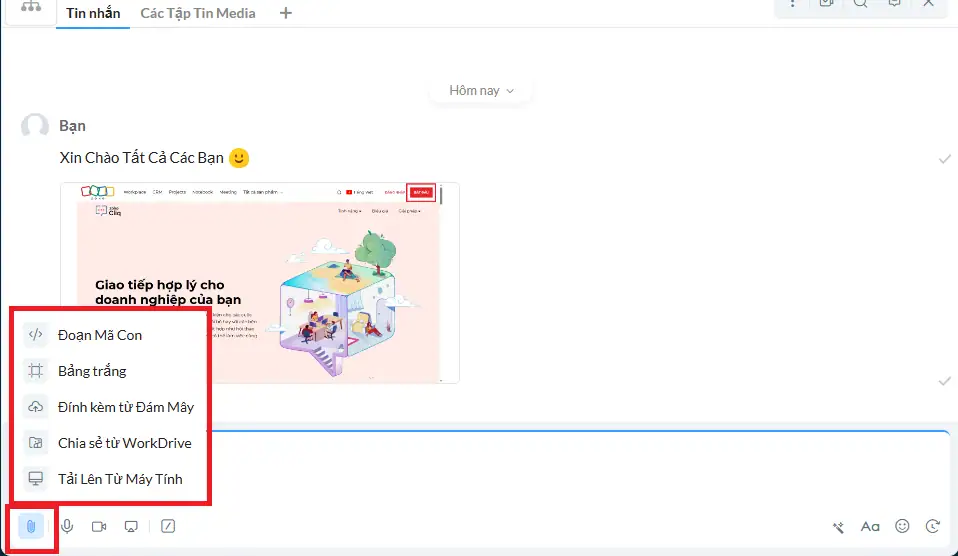
Task: Start screen sharing from the composer toolbar
Action: [131, 526]
